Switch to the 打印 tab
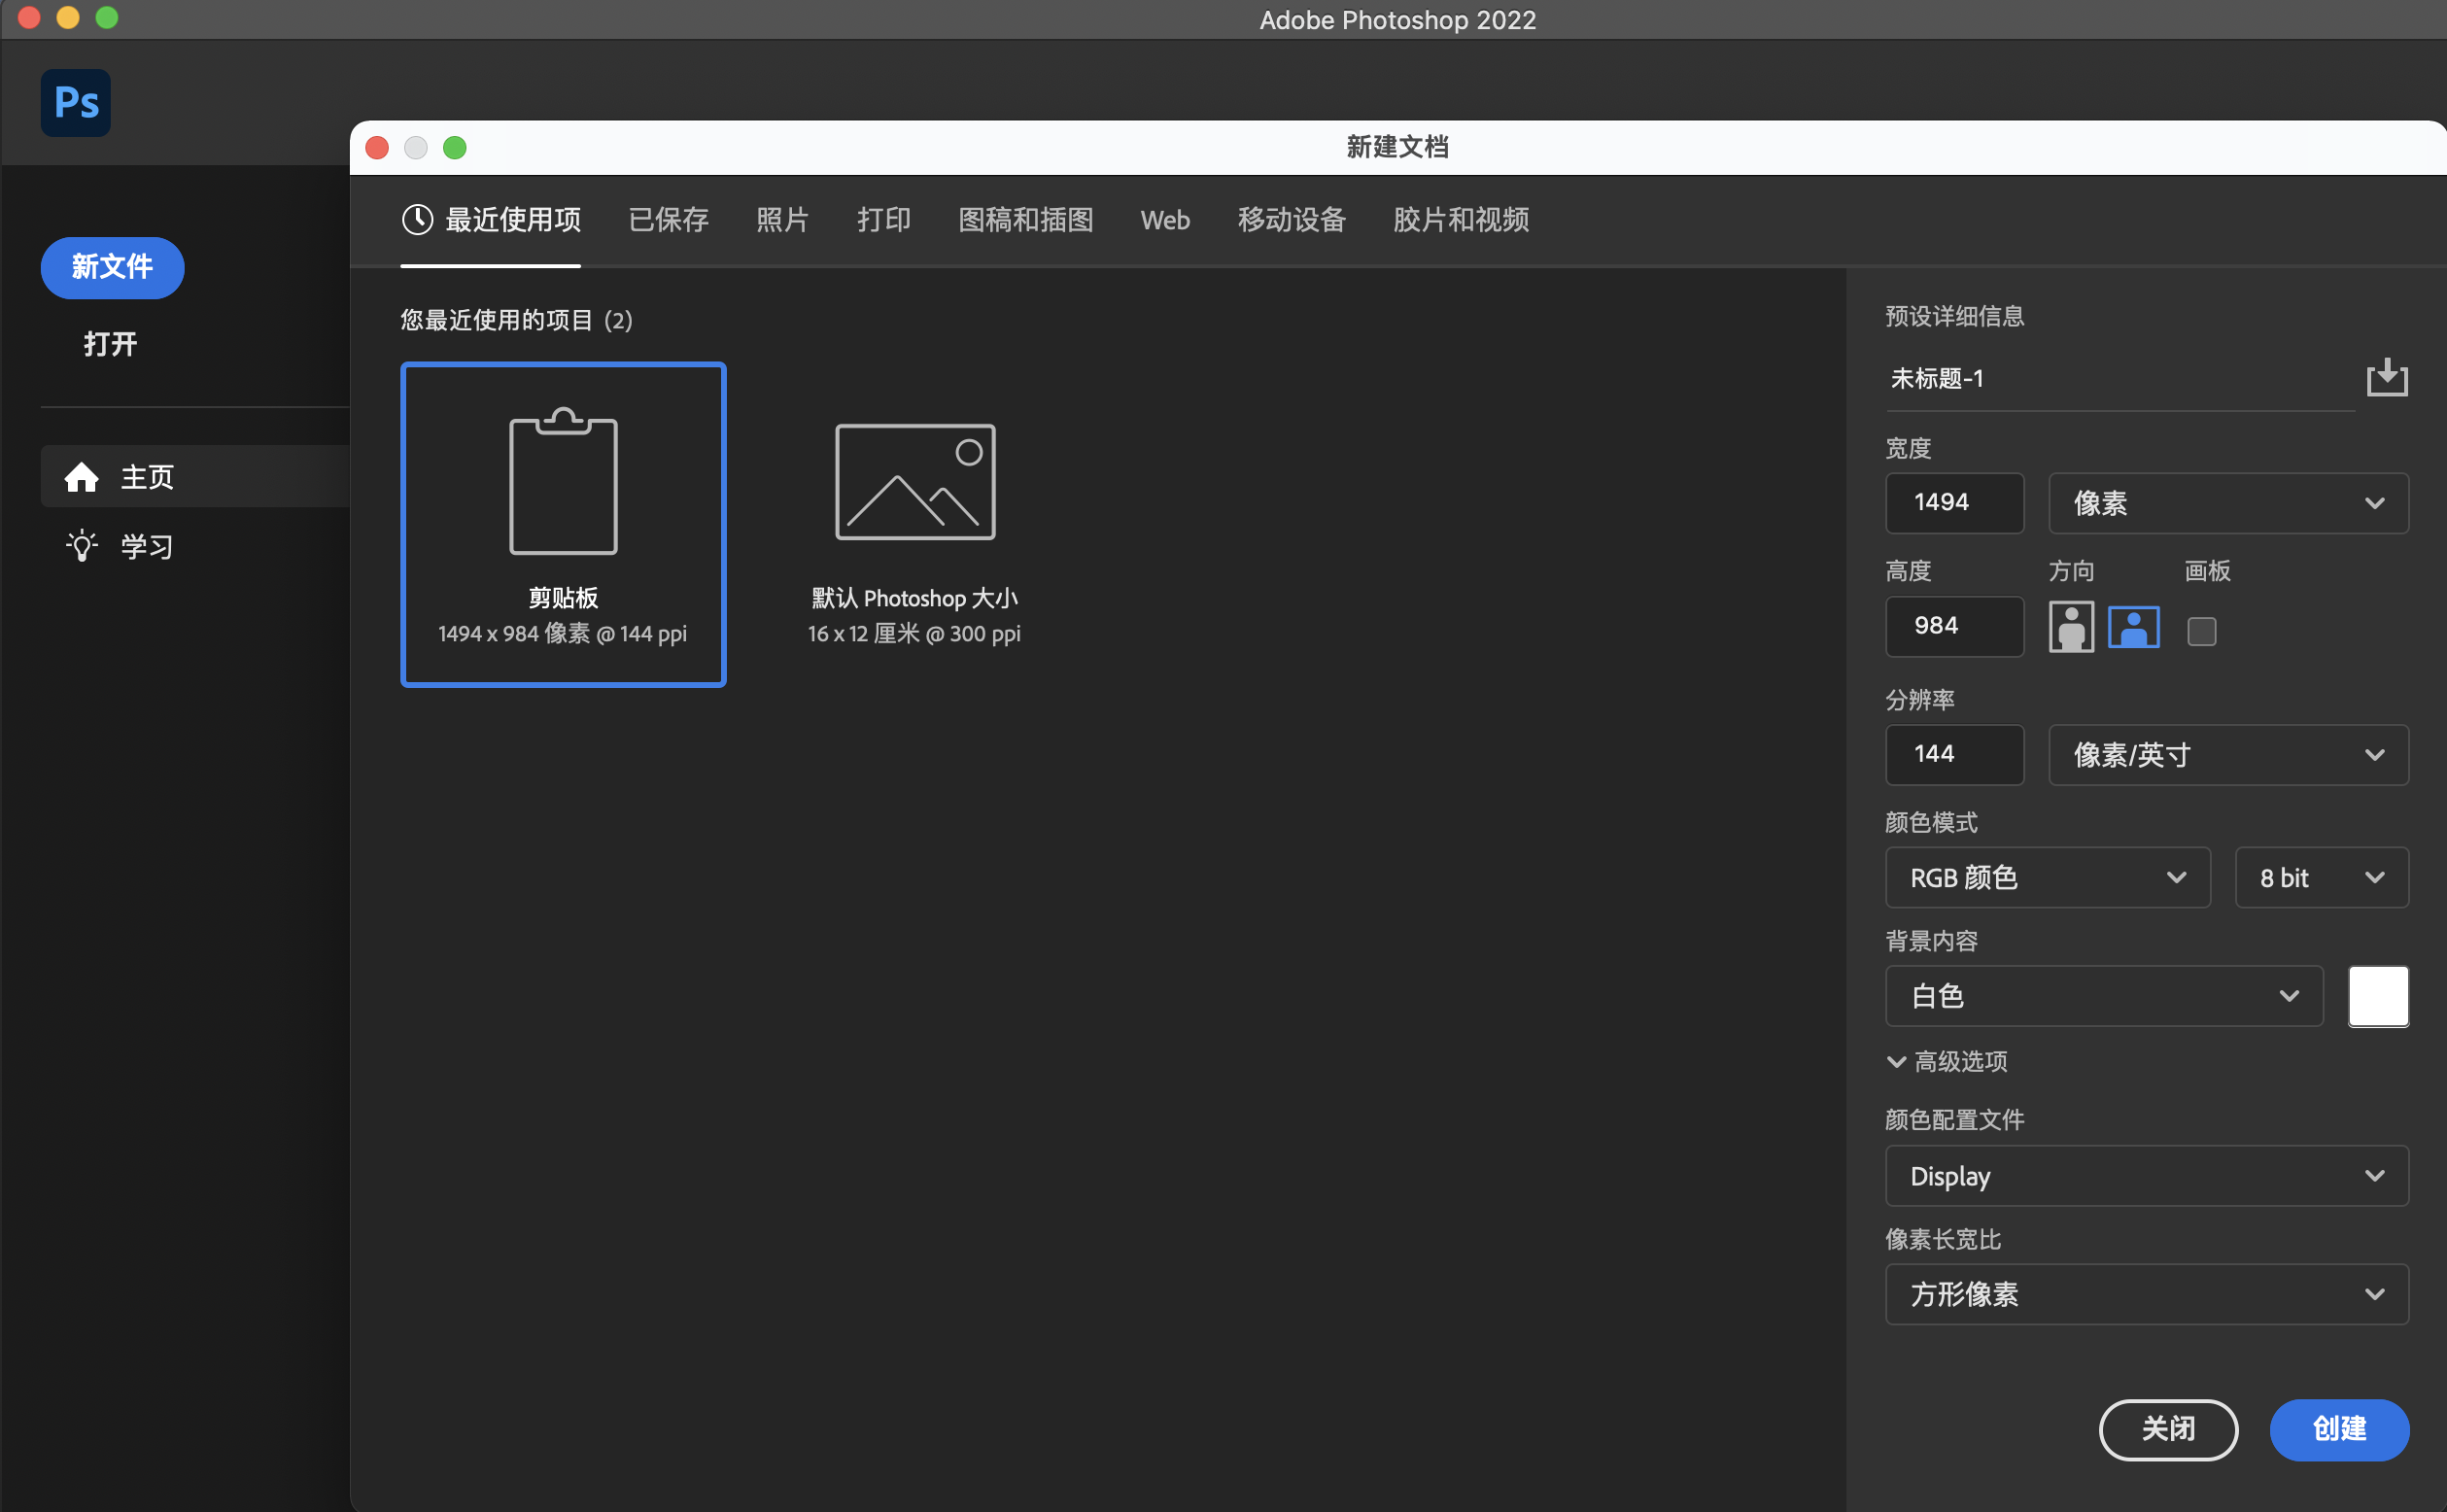This screenshot has width=2447, height=1512. point(884,220)
